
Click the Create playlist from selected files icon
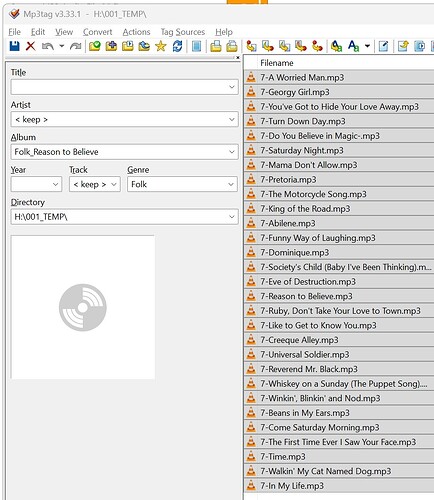pos(232,46)
